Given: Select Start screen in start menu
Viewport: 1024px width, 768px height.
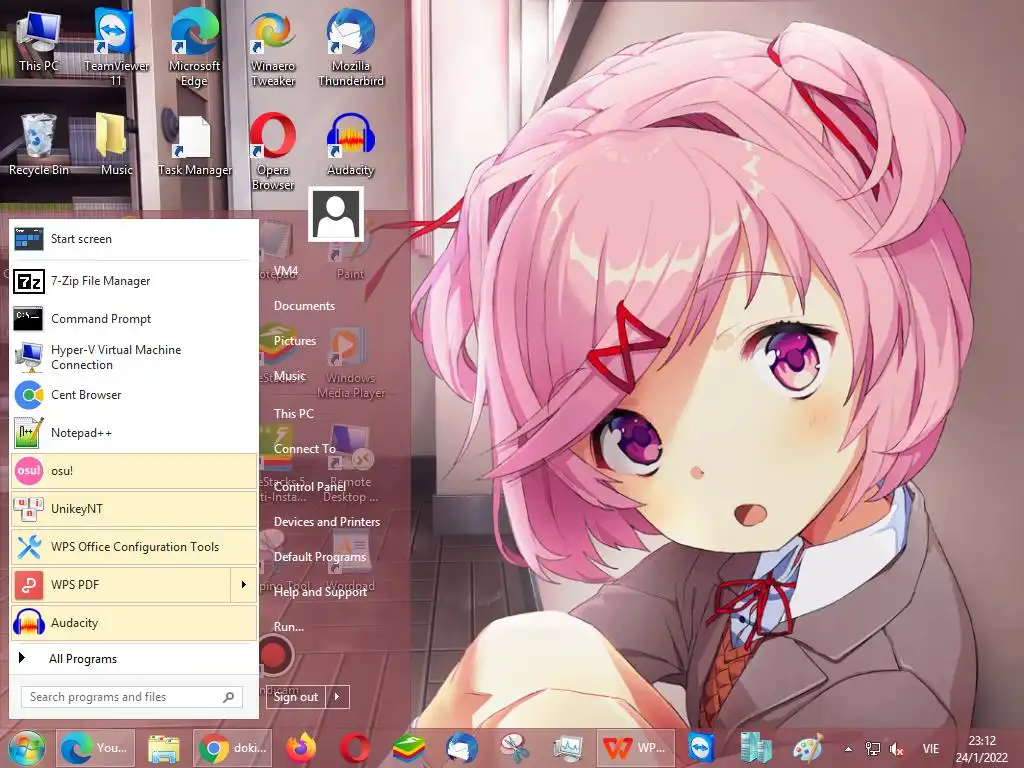Looking at the screenshot, I should click(x=134, y=239).
